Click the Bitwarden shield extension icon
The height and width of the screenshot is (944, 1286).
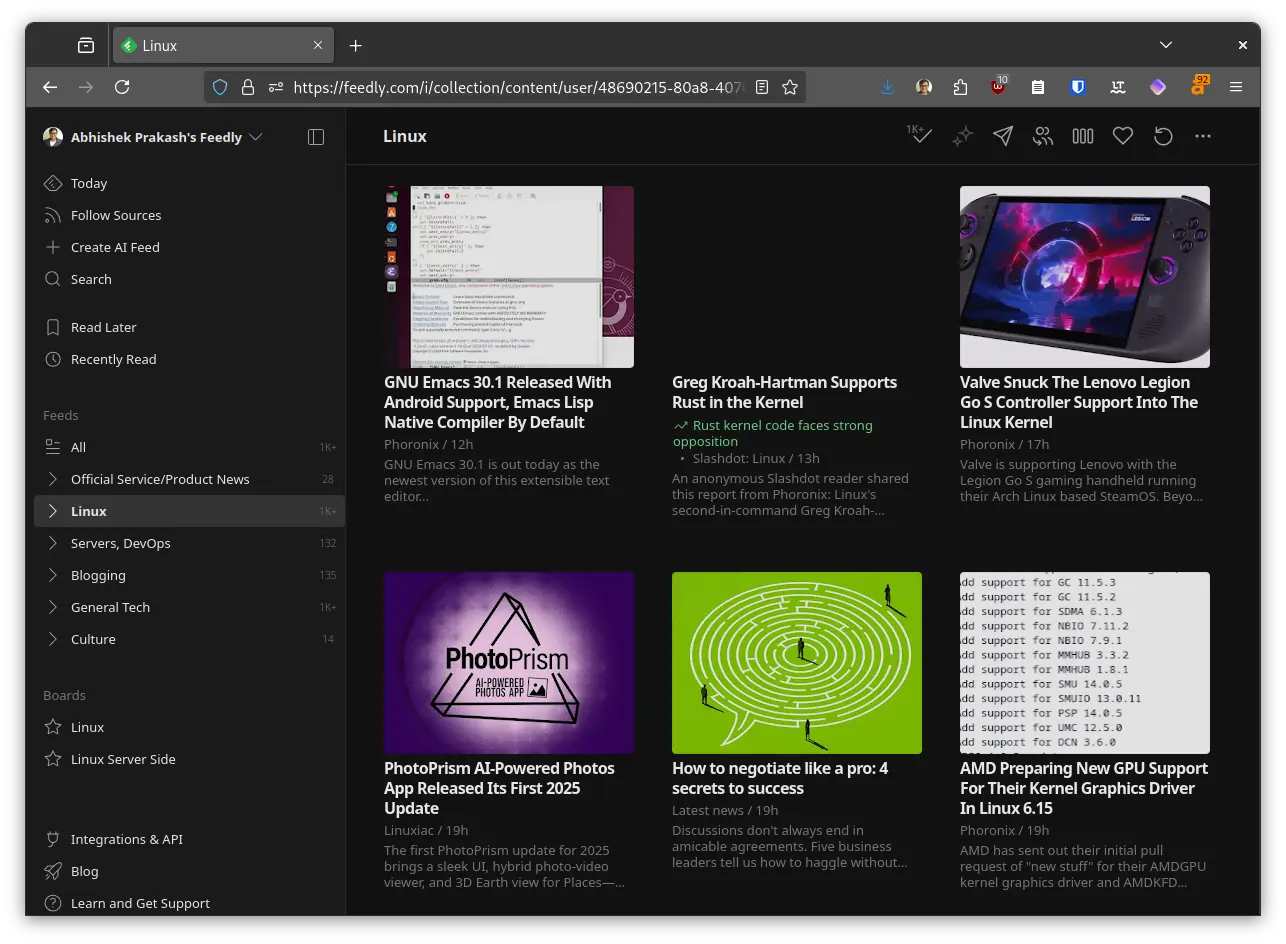[x=1078, y=87]
